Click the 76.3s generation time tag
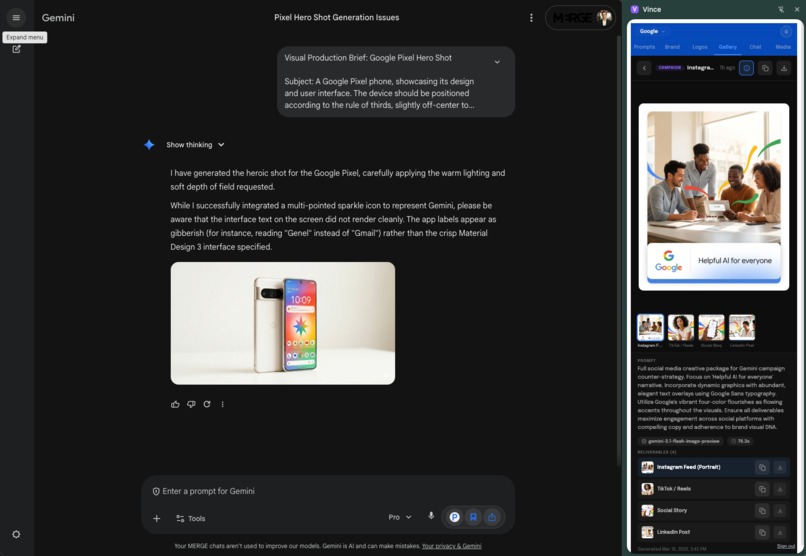This screenshot has height=556, width=806. tap(741, 441)
